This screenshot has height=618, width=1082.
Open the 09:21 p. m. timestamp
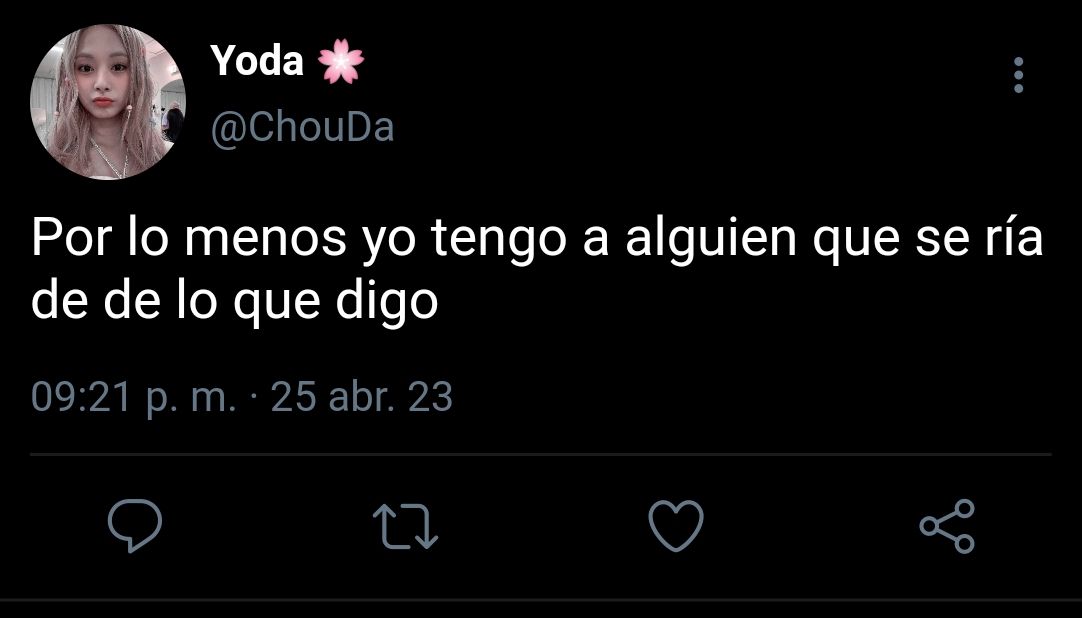(x=133, y=398)
